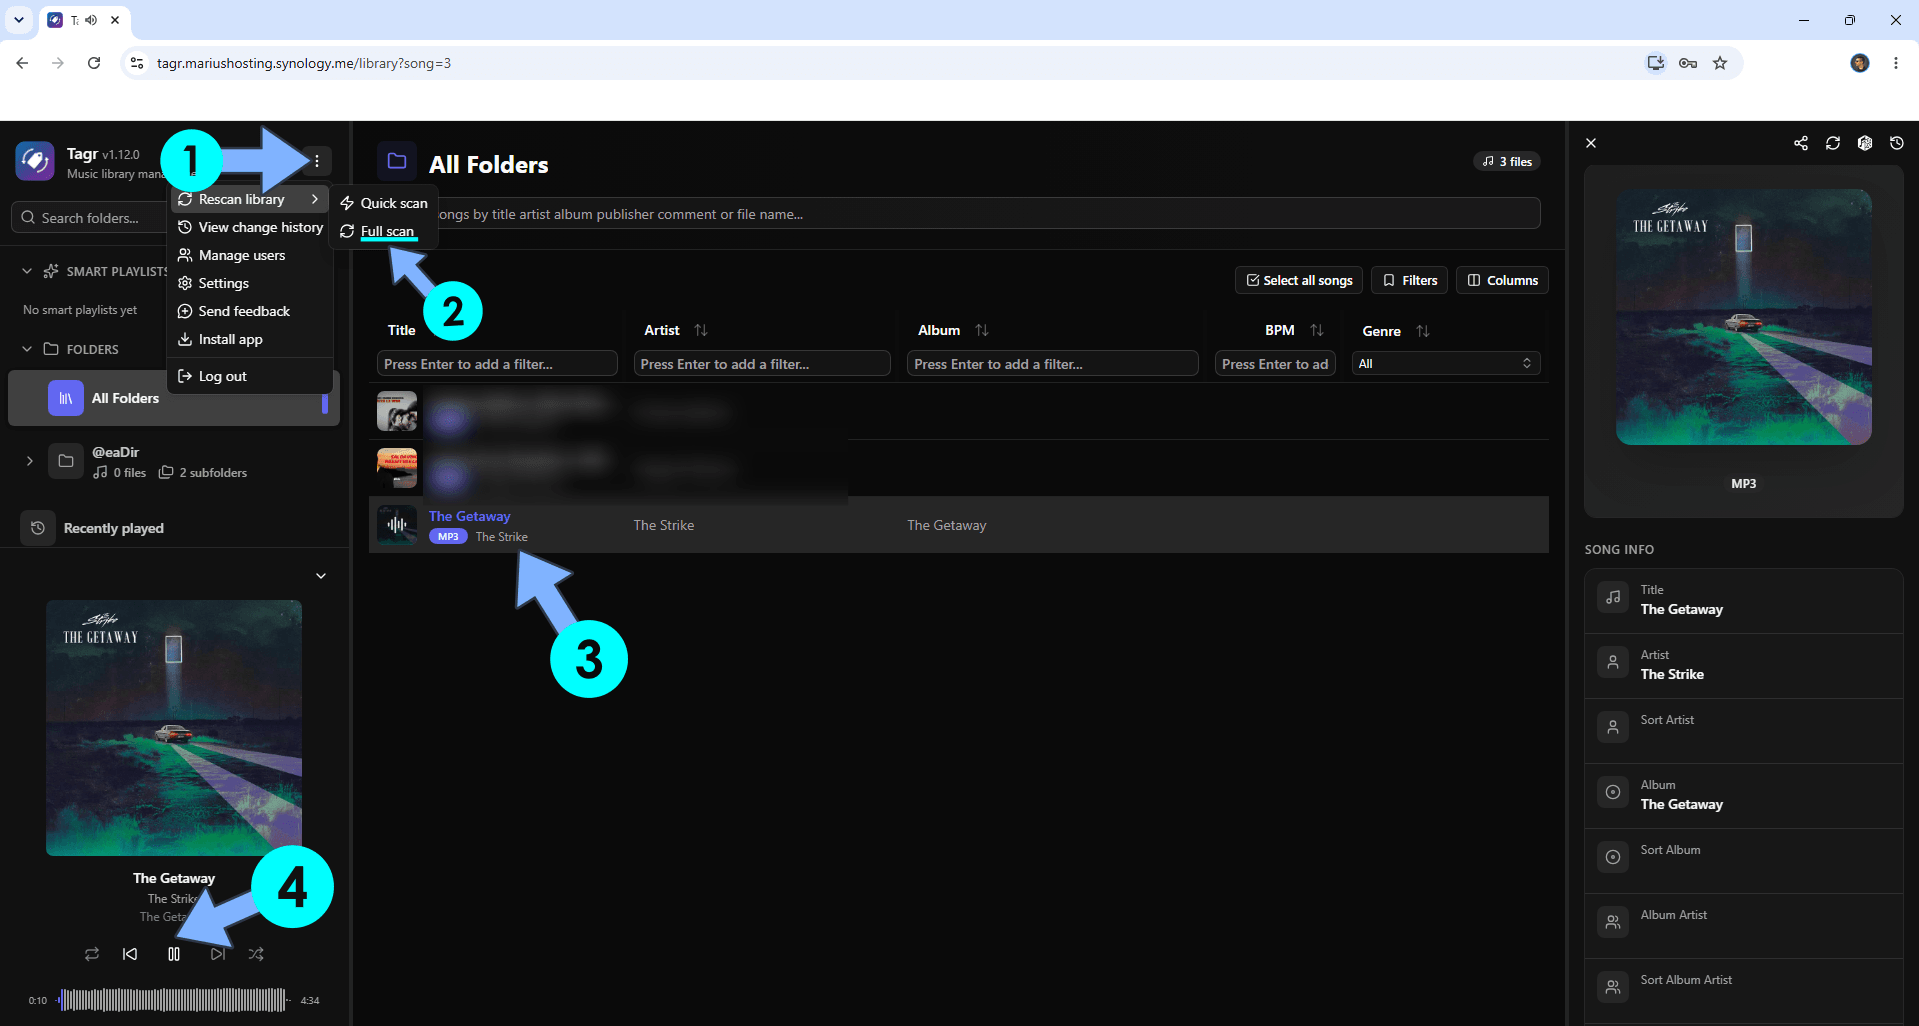Click the Recently played clock icon

(38, 528)
